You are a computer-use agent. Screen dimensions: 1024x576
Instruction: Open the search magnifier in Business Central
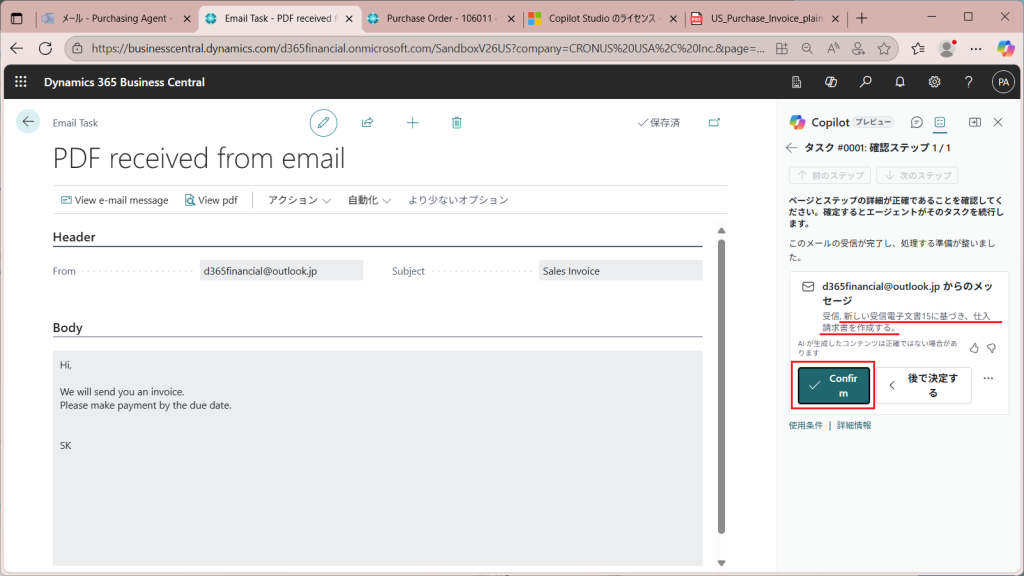(865, 82)
